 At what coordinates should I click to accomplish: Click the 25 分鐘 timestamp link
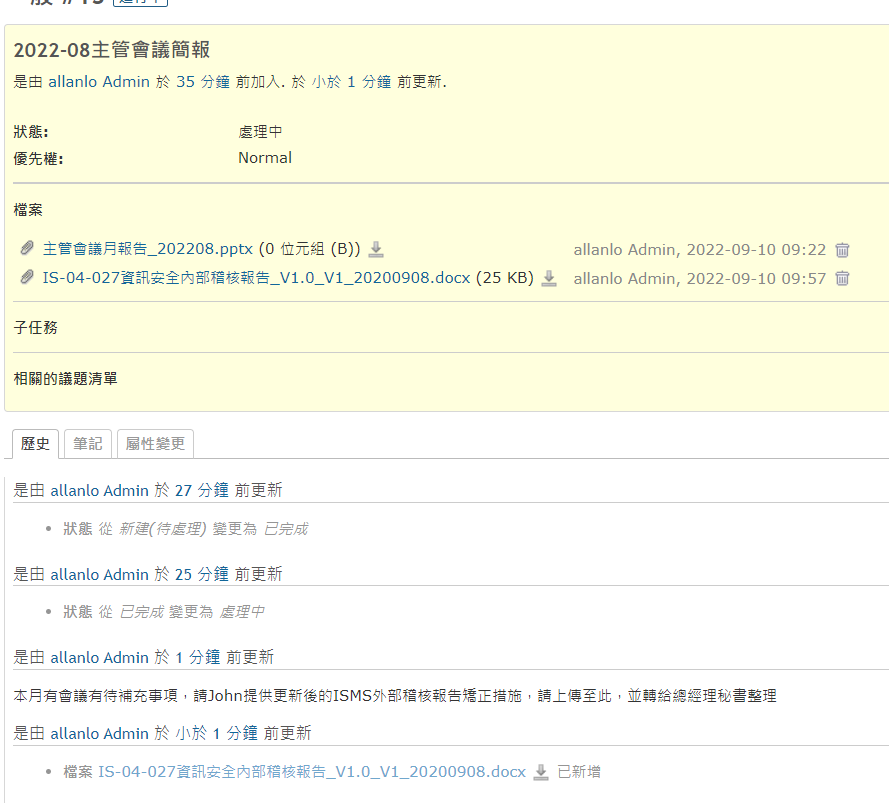click(x=202, y=574)
